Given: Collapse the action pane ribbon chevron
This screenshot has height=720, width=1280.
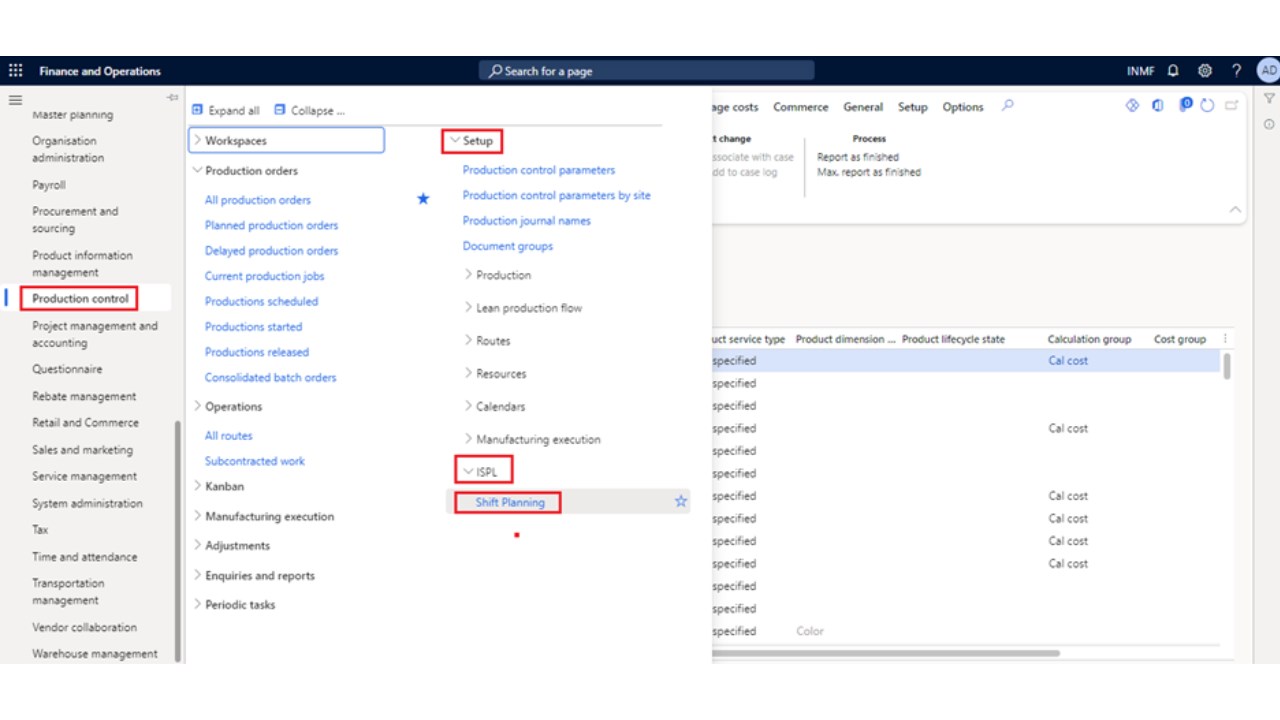Looking at the screenshot, I should [1235, 210].
